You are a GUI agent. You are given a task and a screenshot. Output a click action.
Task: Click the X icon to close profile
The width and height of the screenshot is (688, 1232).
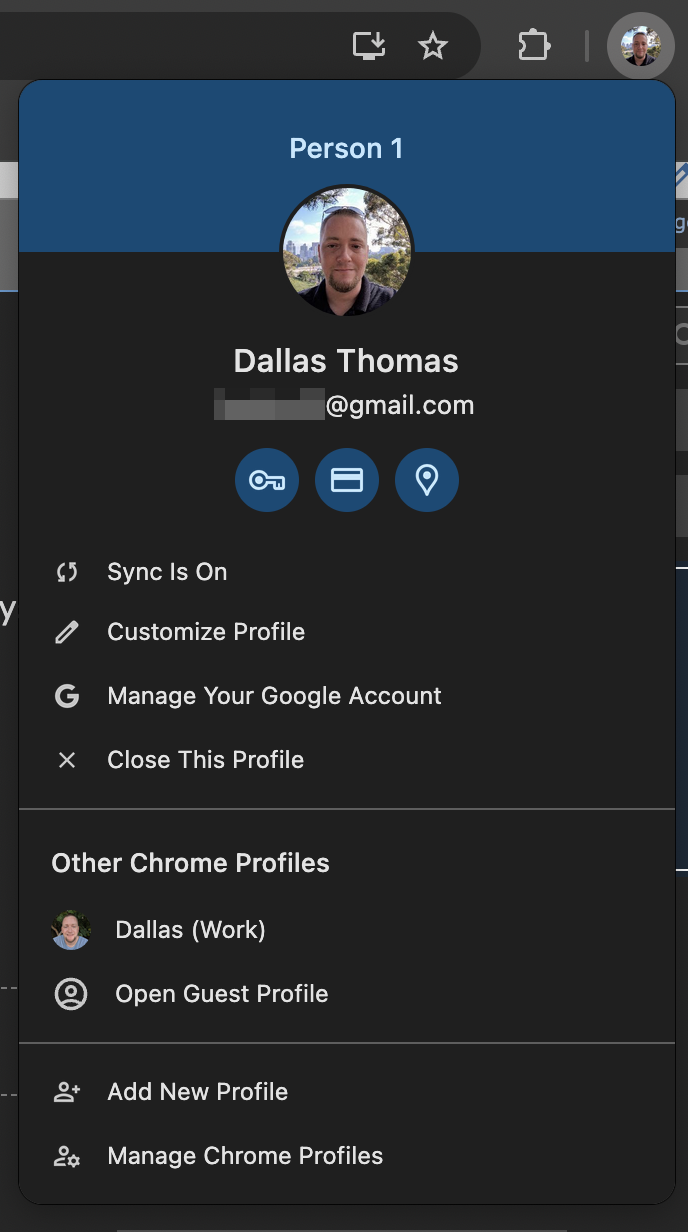(x=67, y=760)
